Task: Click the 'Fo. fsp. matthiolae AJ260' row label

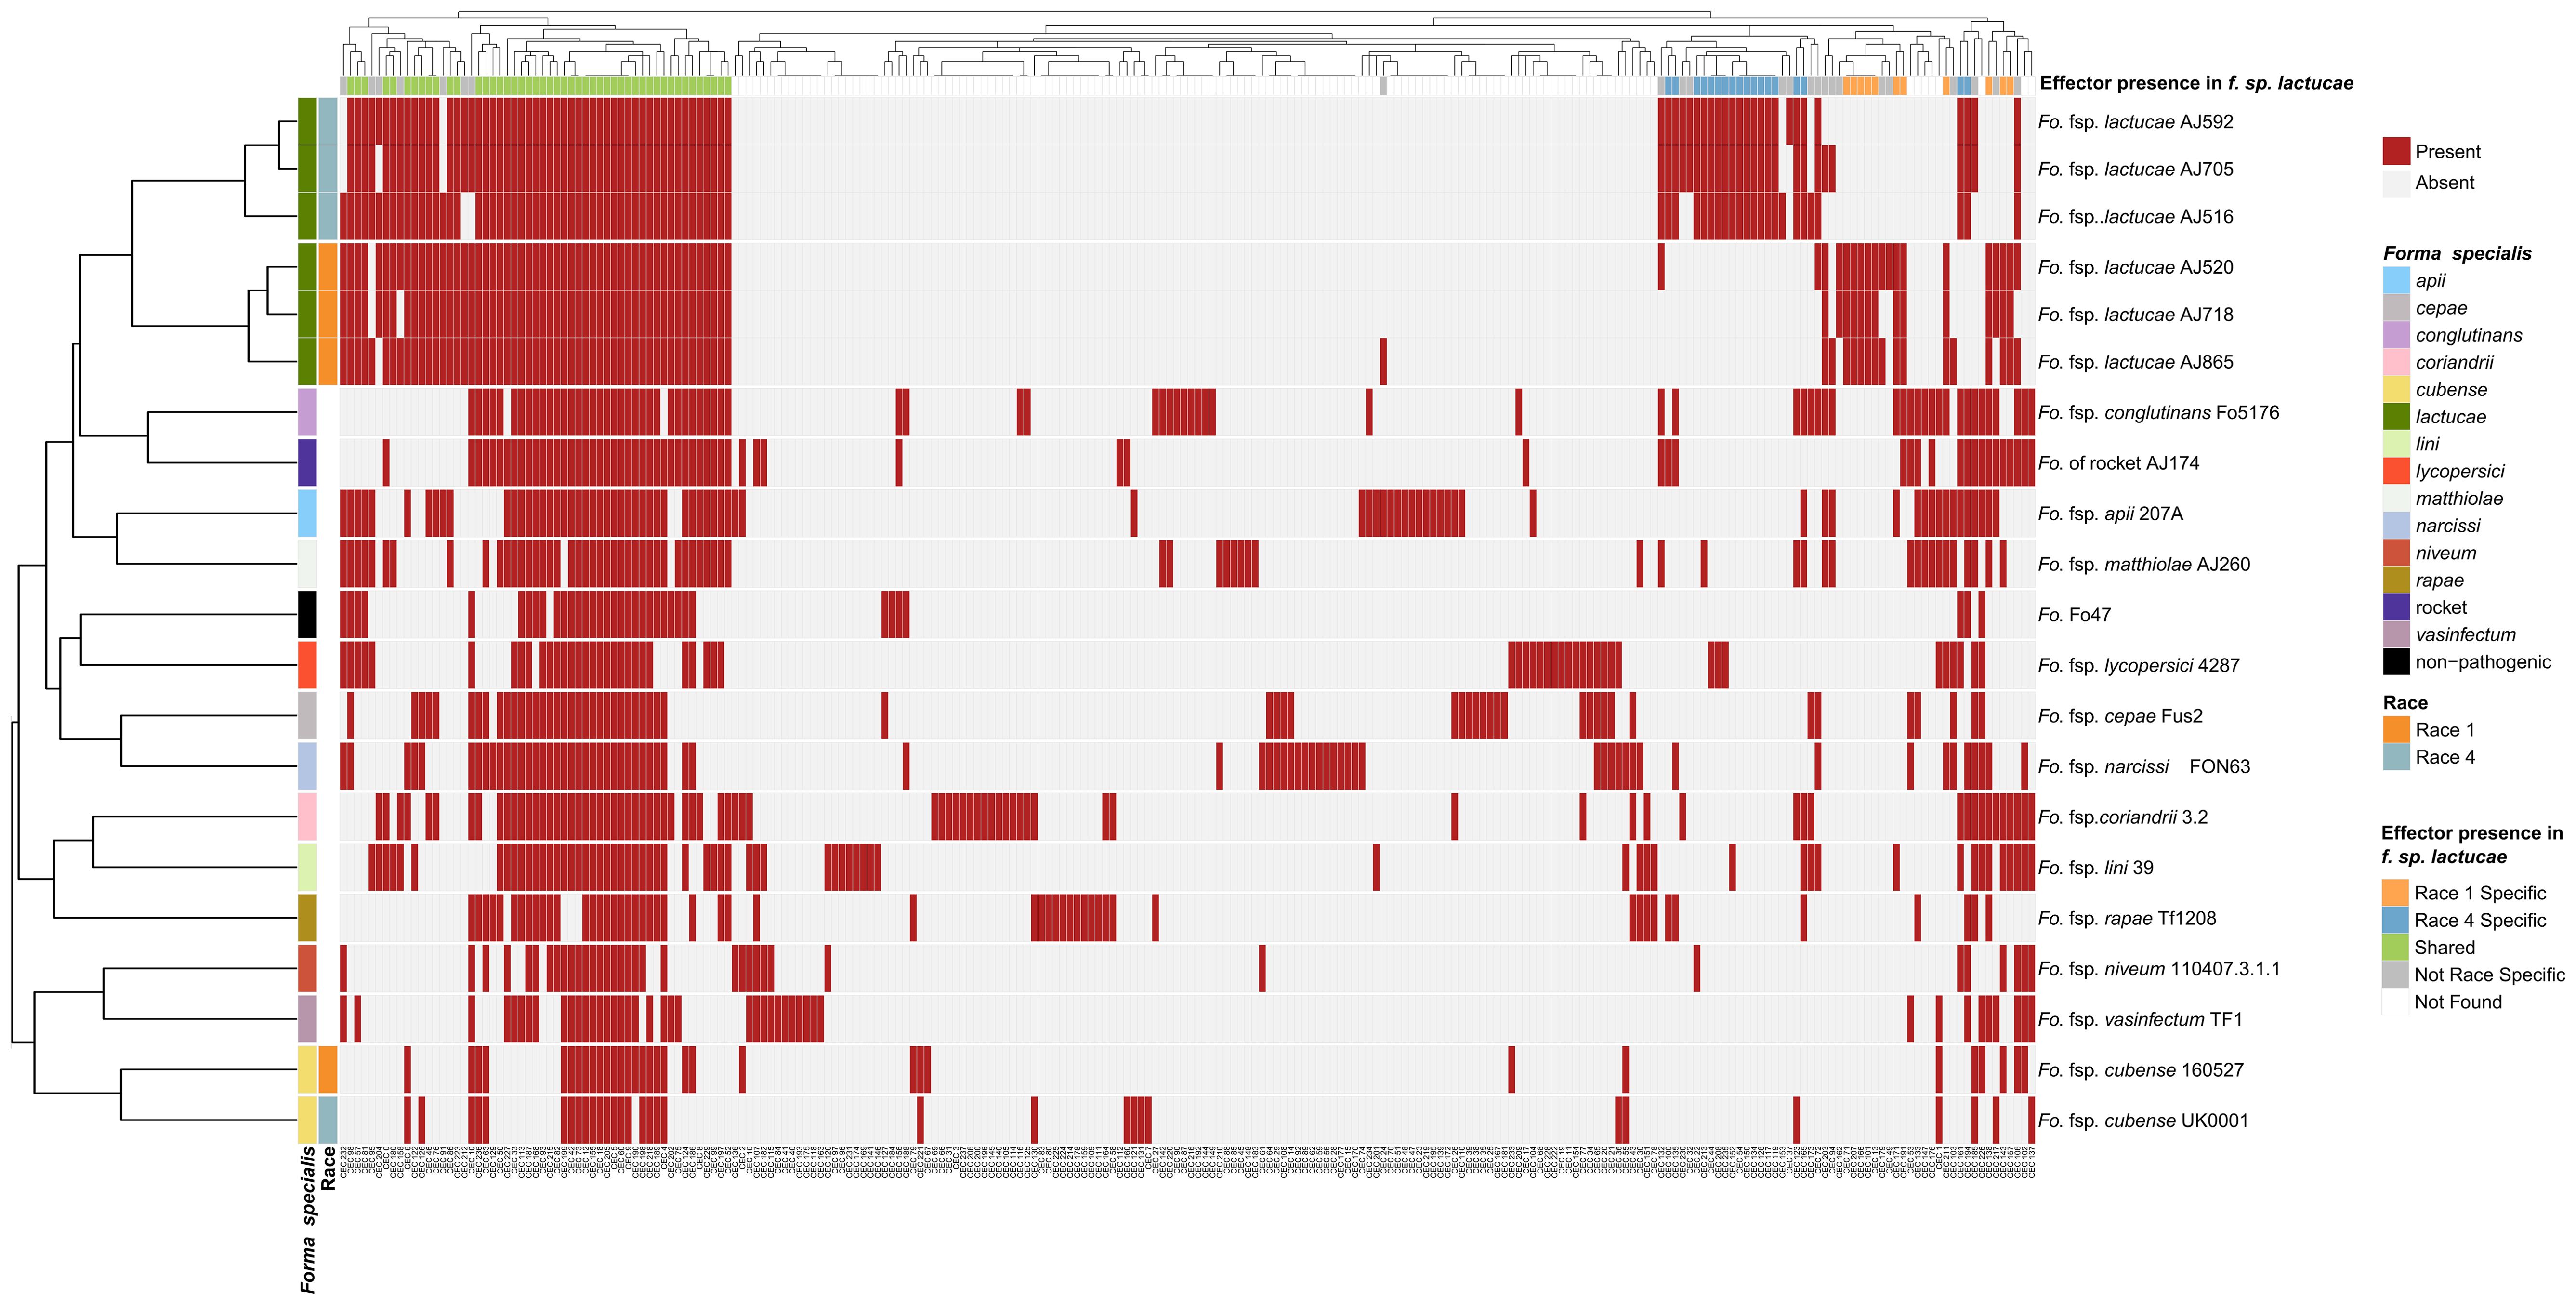Action: click(x=2144, y=565)
